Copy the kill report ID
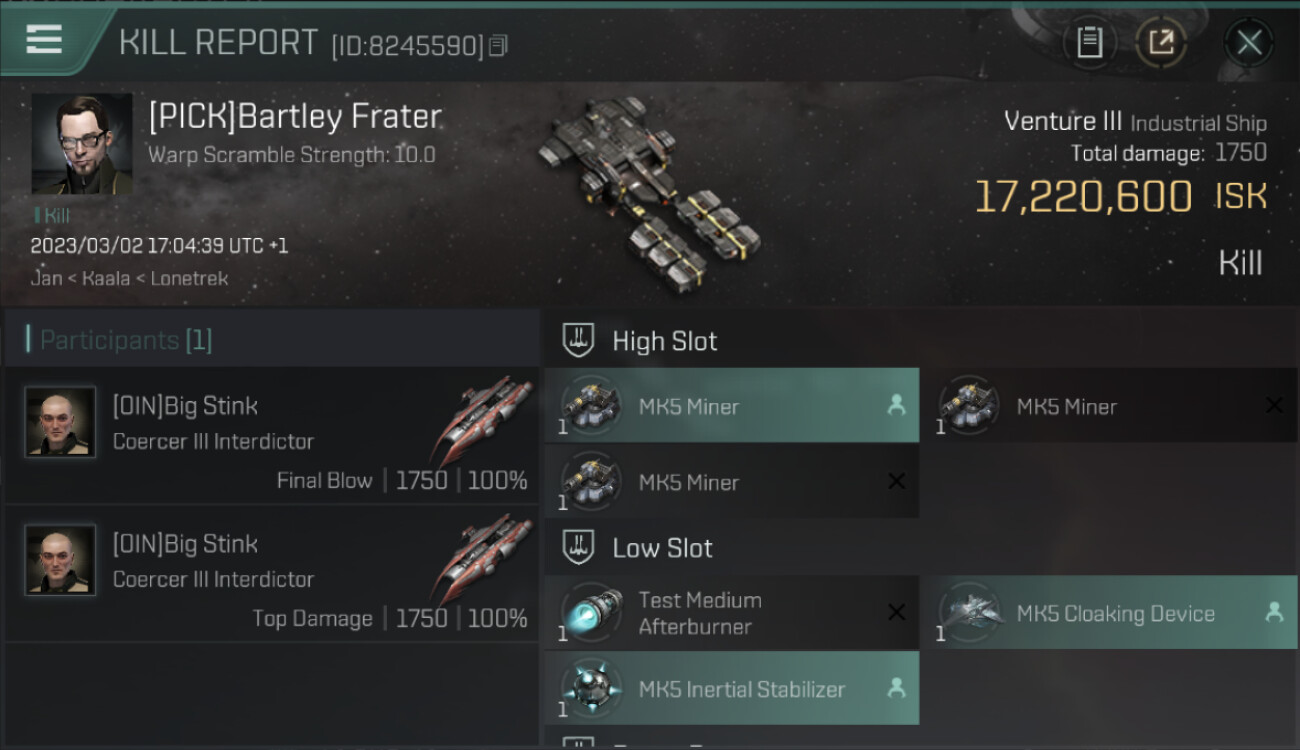 coord(498,45)
